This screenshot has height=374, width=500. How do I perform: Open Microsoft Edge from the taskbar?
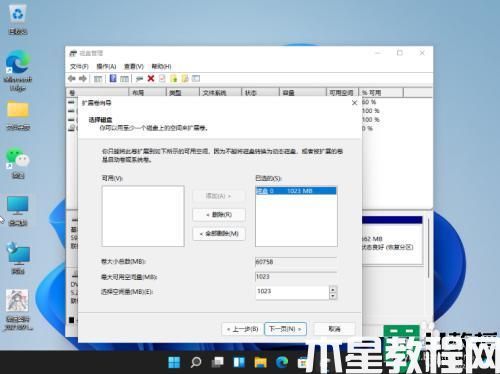point(282,362)
